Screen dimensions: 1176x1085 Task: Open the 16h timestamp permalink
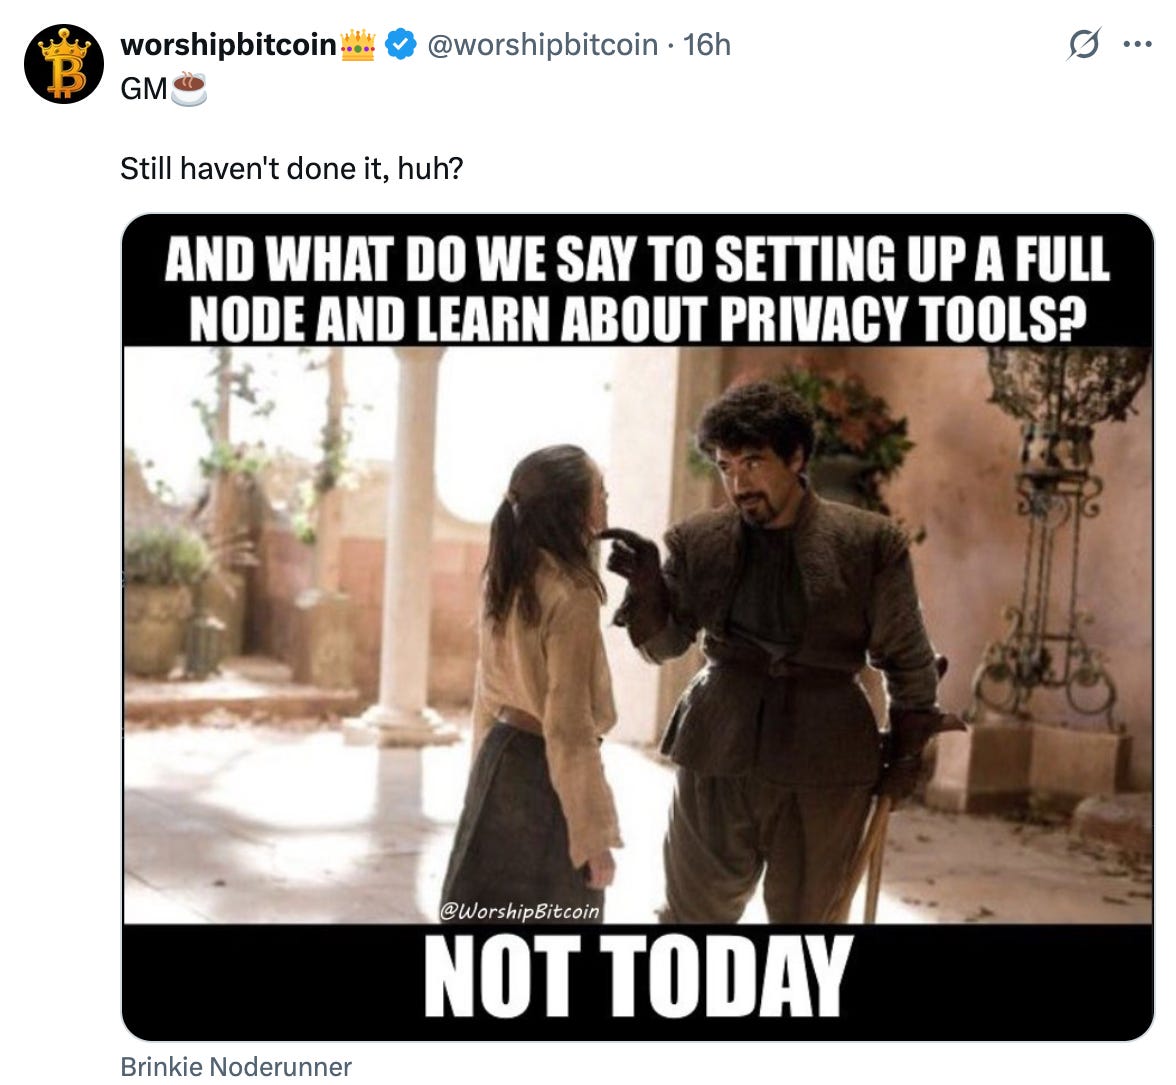pyautogui.click(x=706, y=44)
